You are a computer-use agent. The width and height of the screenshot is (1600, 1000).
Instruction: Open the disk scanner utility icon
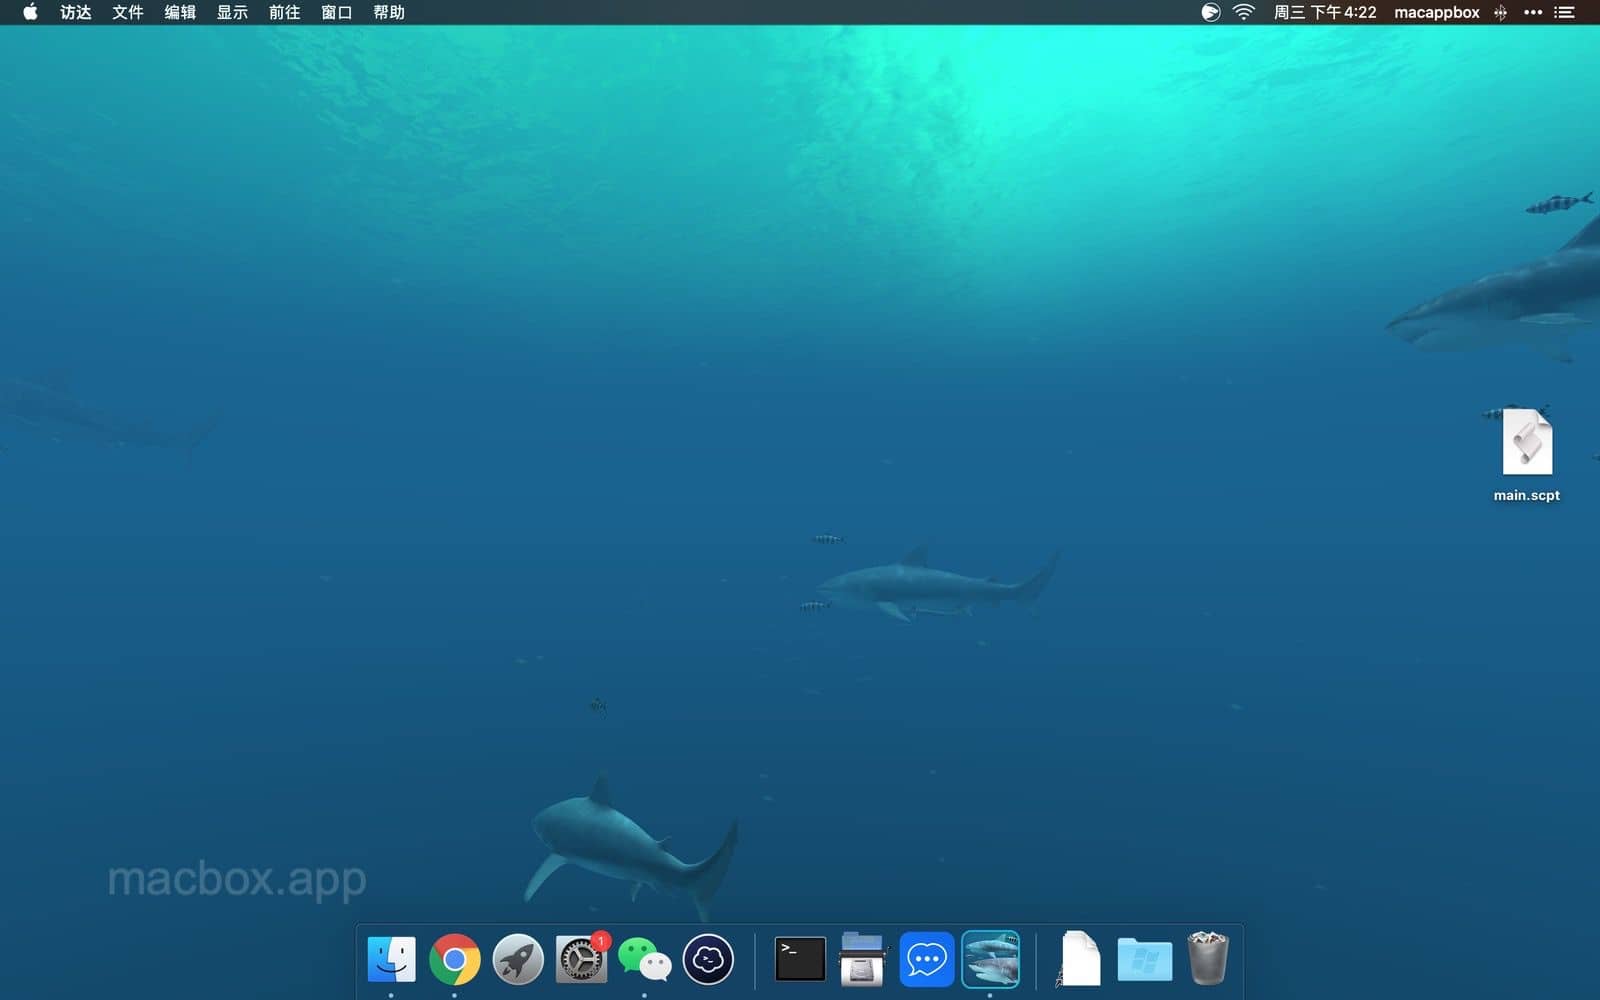point(863,959)
